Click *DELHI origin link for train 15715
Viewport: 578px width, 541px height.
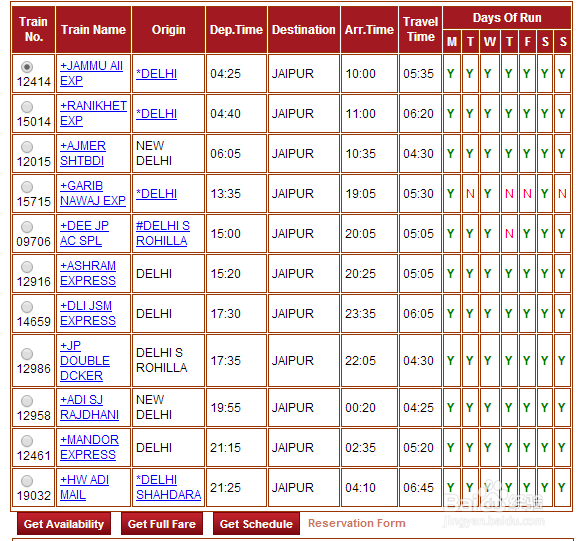coord(156,194)
